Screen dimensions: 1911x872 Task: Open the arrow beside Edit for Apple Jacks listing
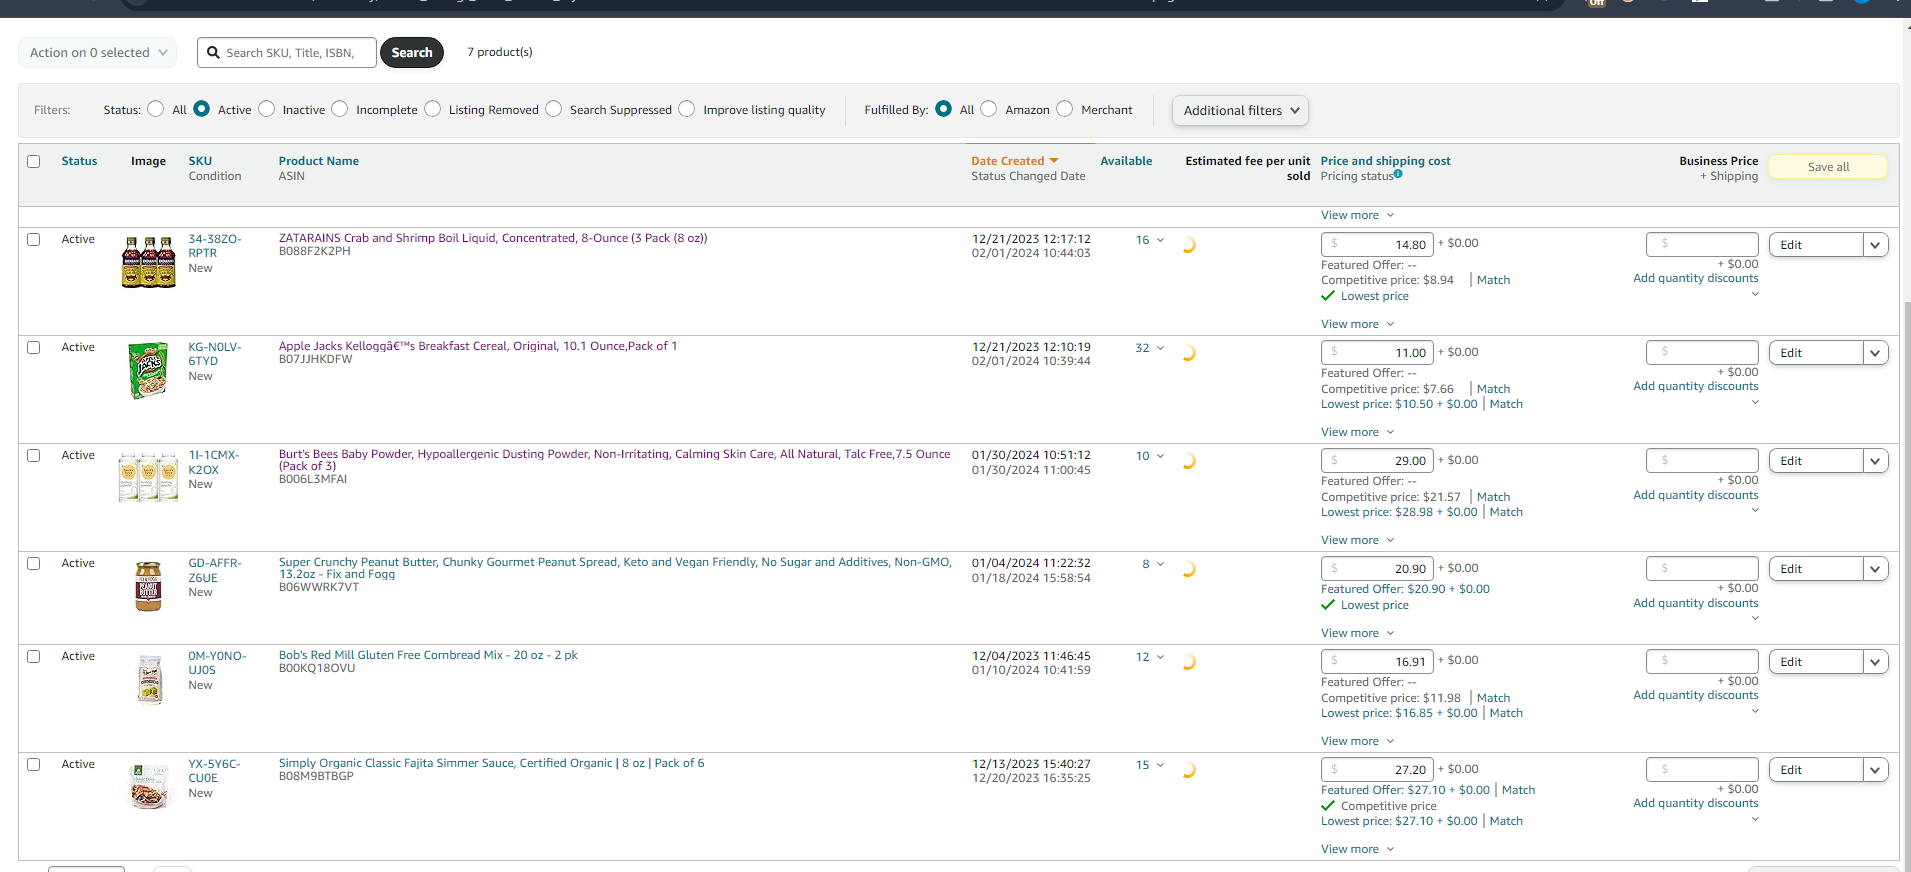tap(1876, 353)
